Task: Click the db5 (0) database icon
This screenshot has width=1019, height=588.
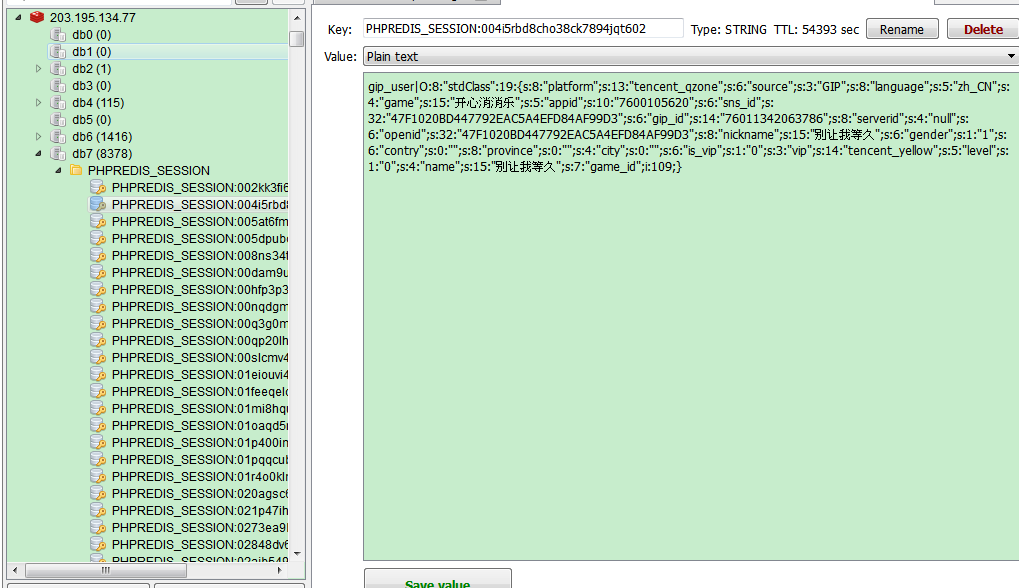Action: click(58, 120)
